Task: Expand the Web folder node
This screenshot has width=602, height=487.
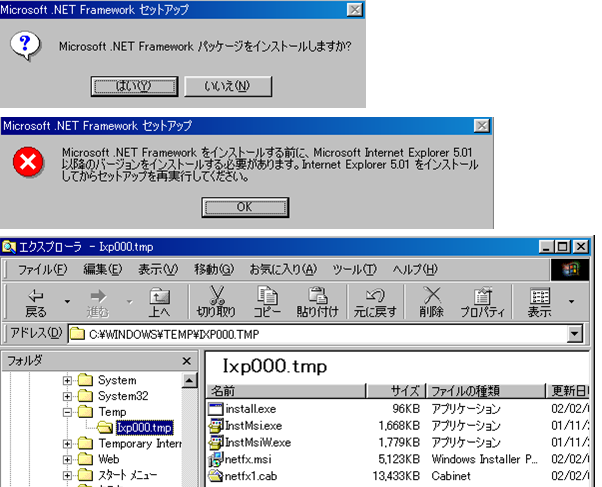Action: (x=67, y=460)
